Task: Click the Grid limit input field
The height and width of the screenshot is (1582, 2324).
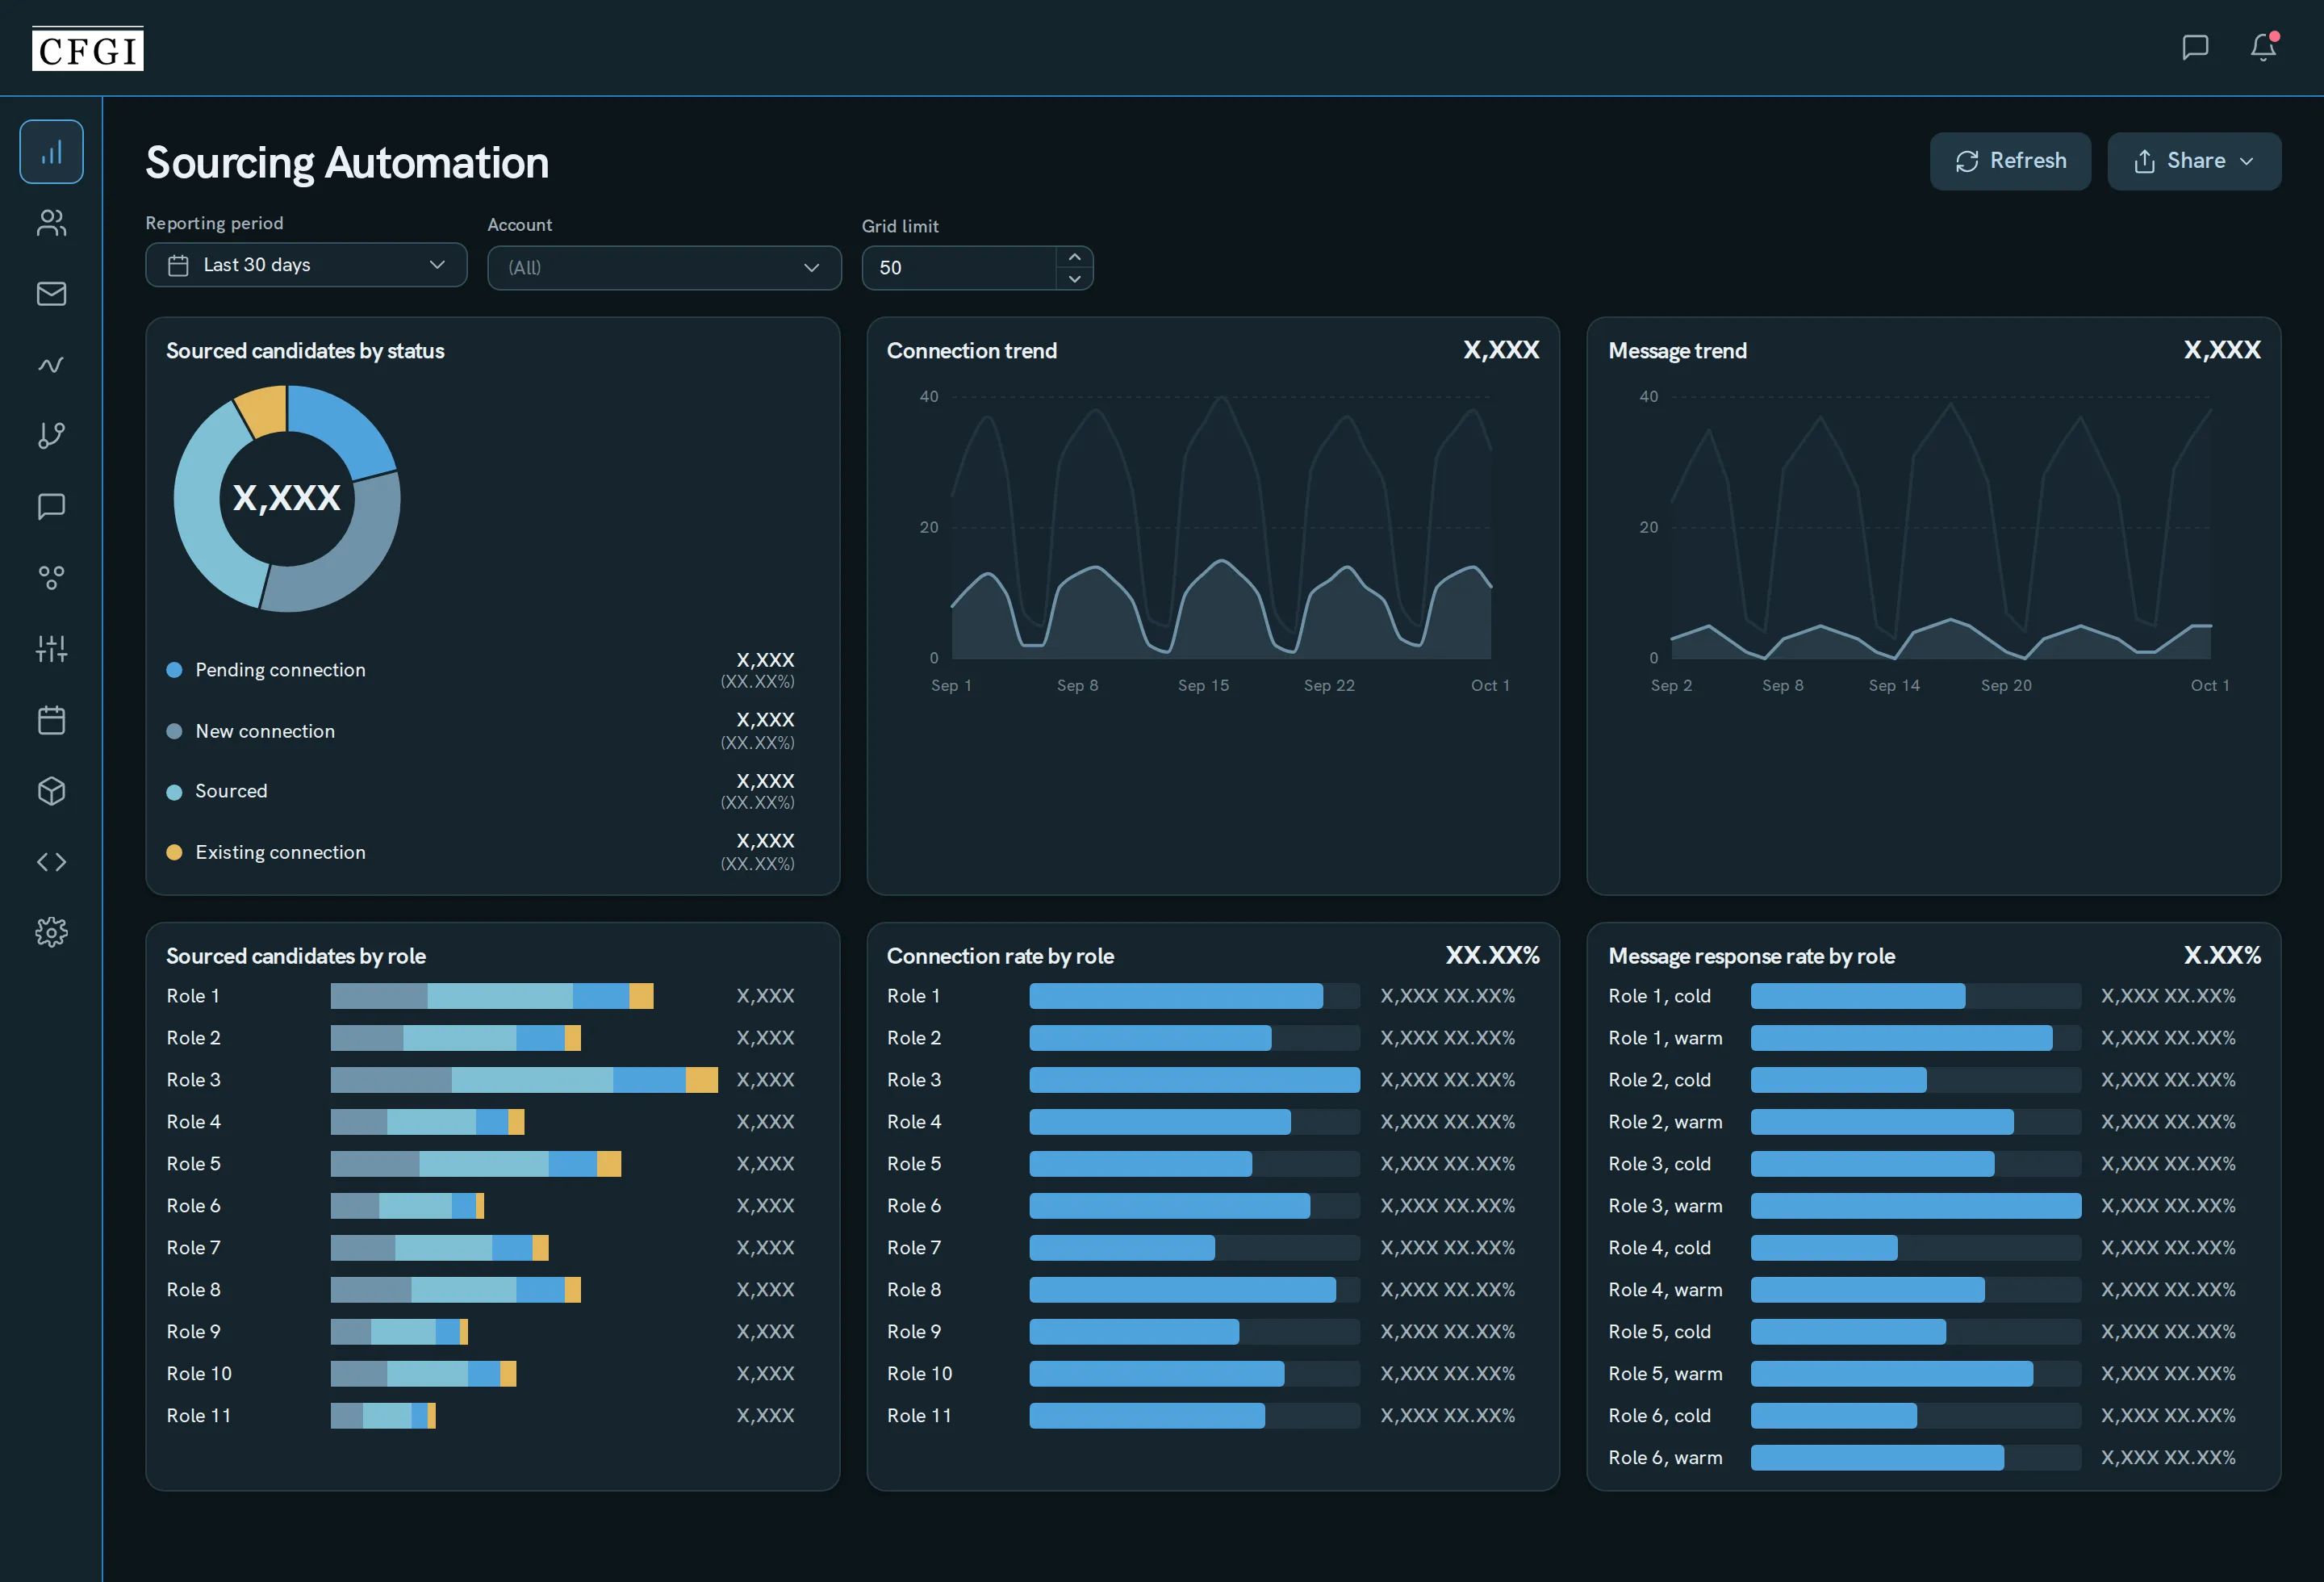Action: point(958,268)
